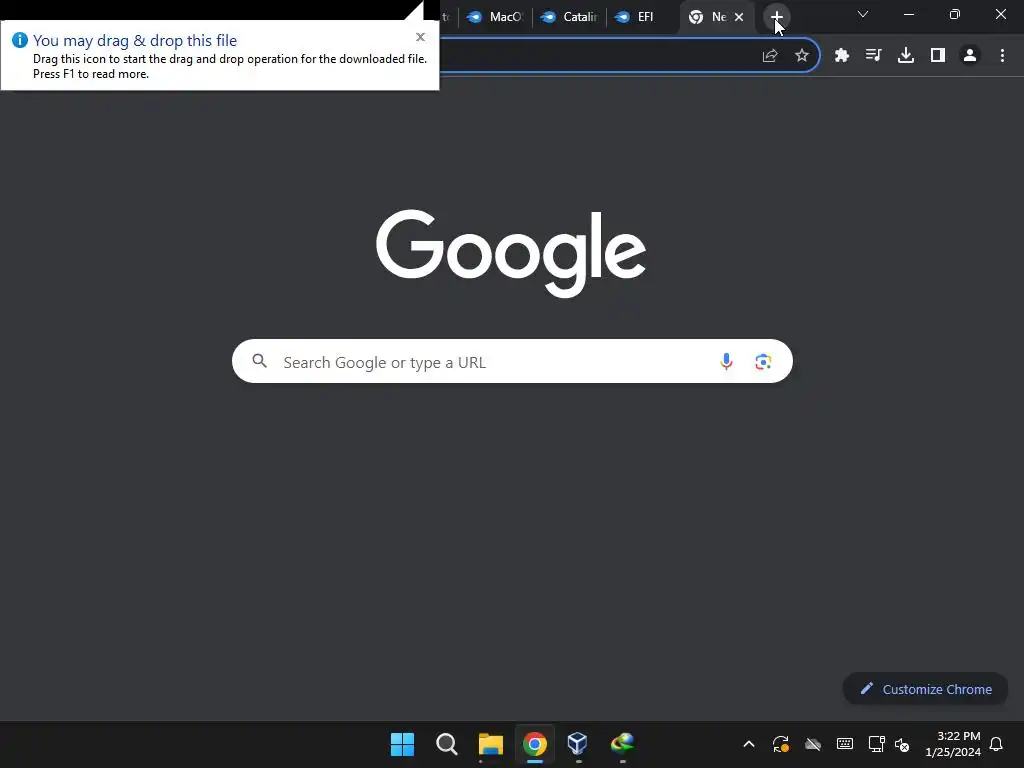Close the New Tab tab
1024x768 pixels.
click(739, 17)
